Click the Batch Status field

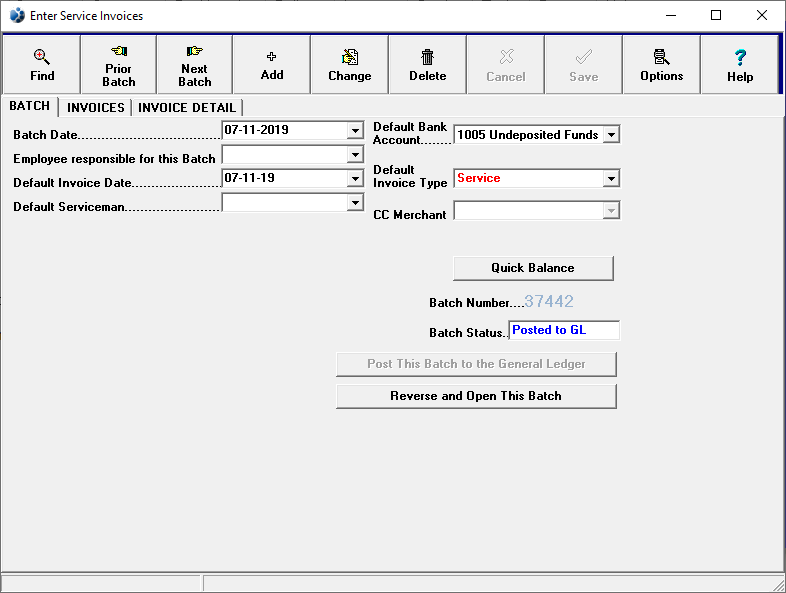564,331
